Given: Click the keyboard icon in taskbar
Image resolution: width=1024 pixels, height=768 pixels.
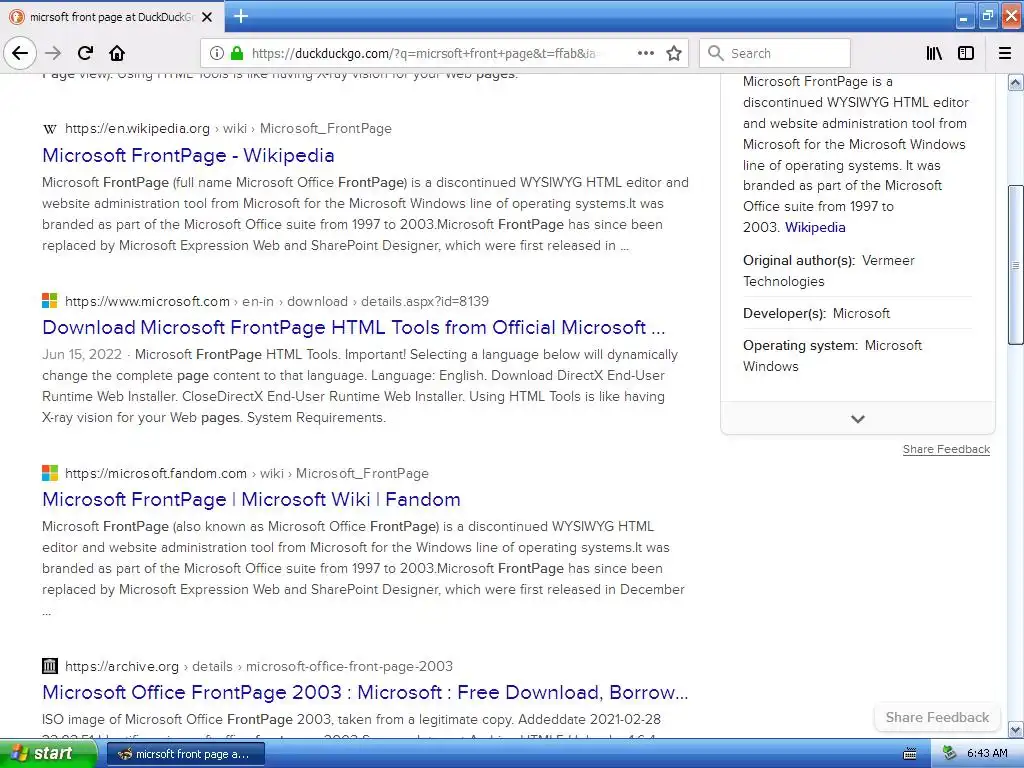Looking at the screenshot, I should click(x=910, y=754).
